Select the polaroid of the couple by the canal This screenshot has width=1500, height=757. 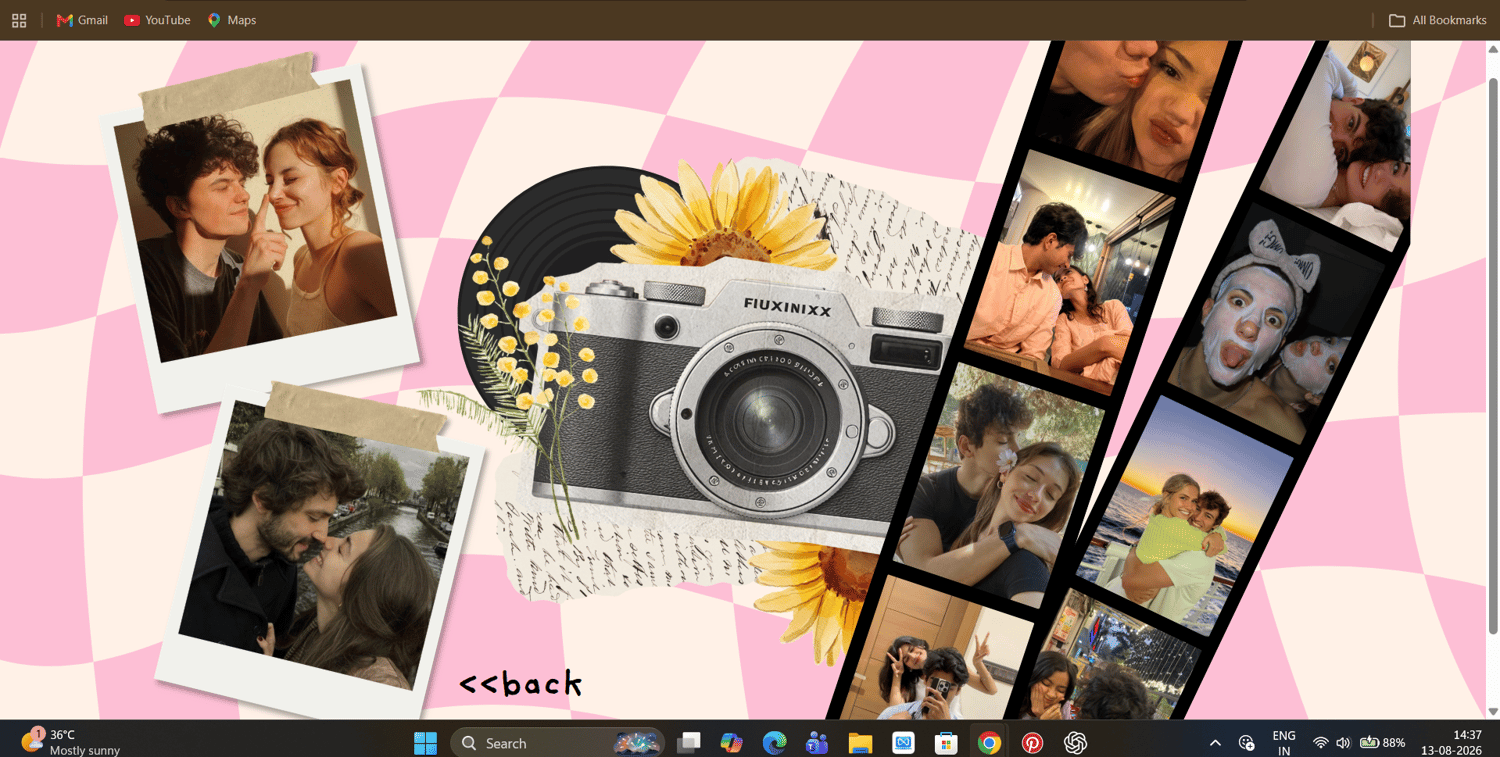322,550
